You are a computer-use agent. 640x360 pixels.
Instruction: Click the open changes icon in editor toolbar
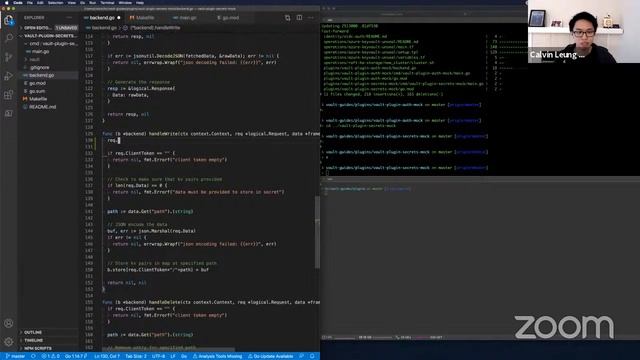288,18
